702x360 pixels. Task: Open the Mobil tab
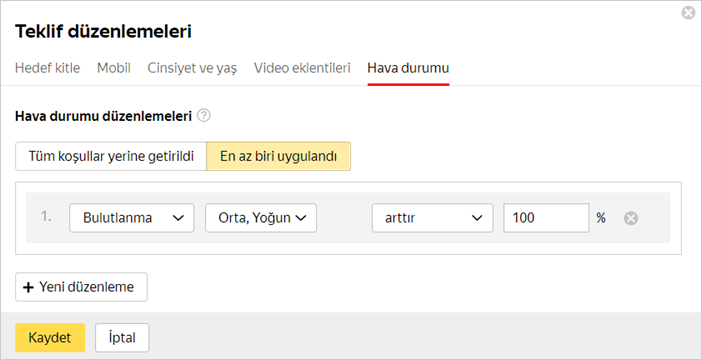[x=114, y=69]
